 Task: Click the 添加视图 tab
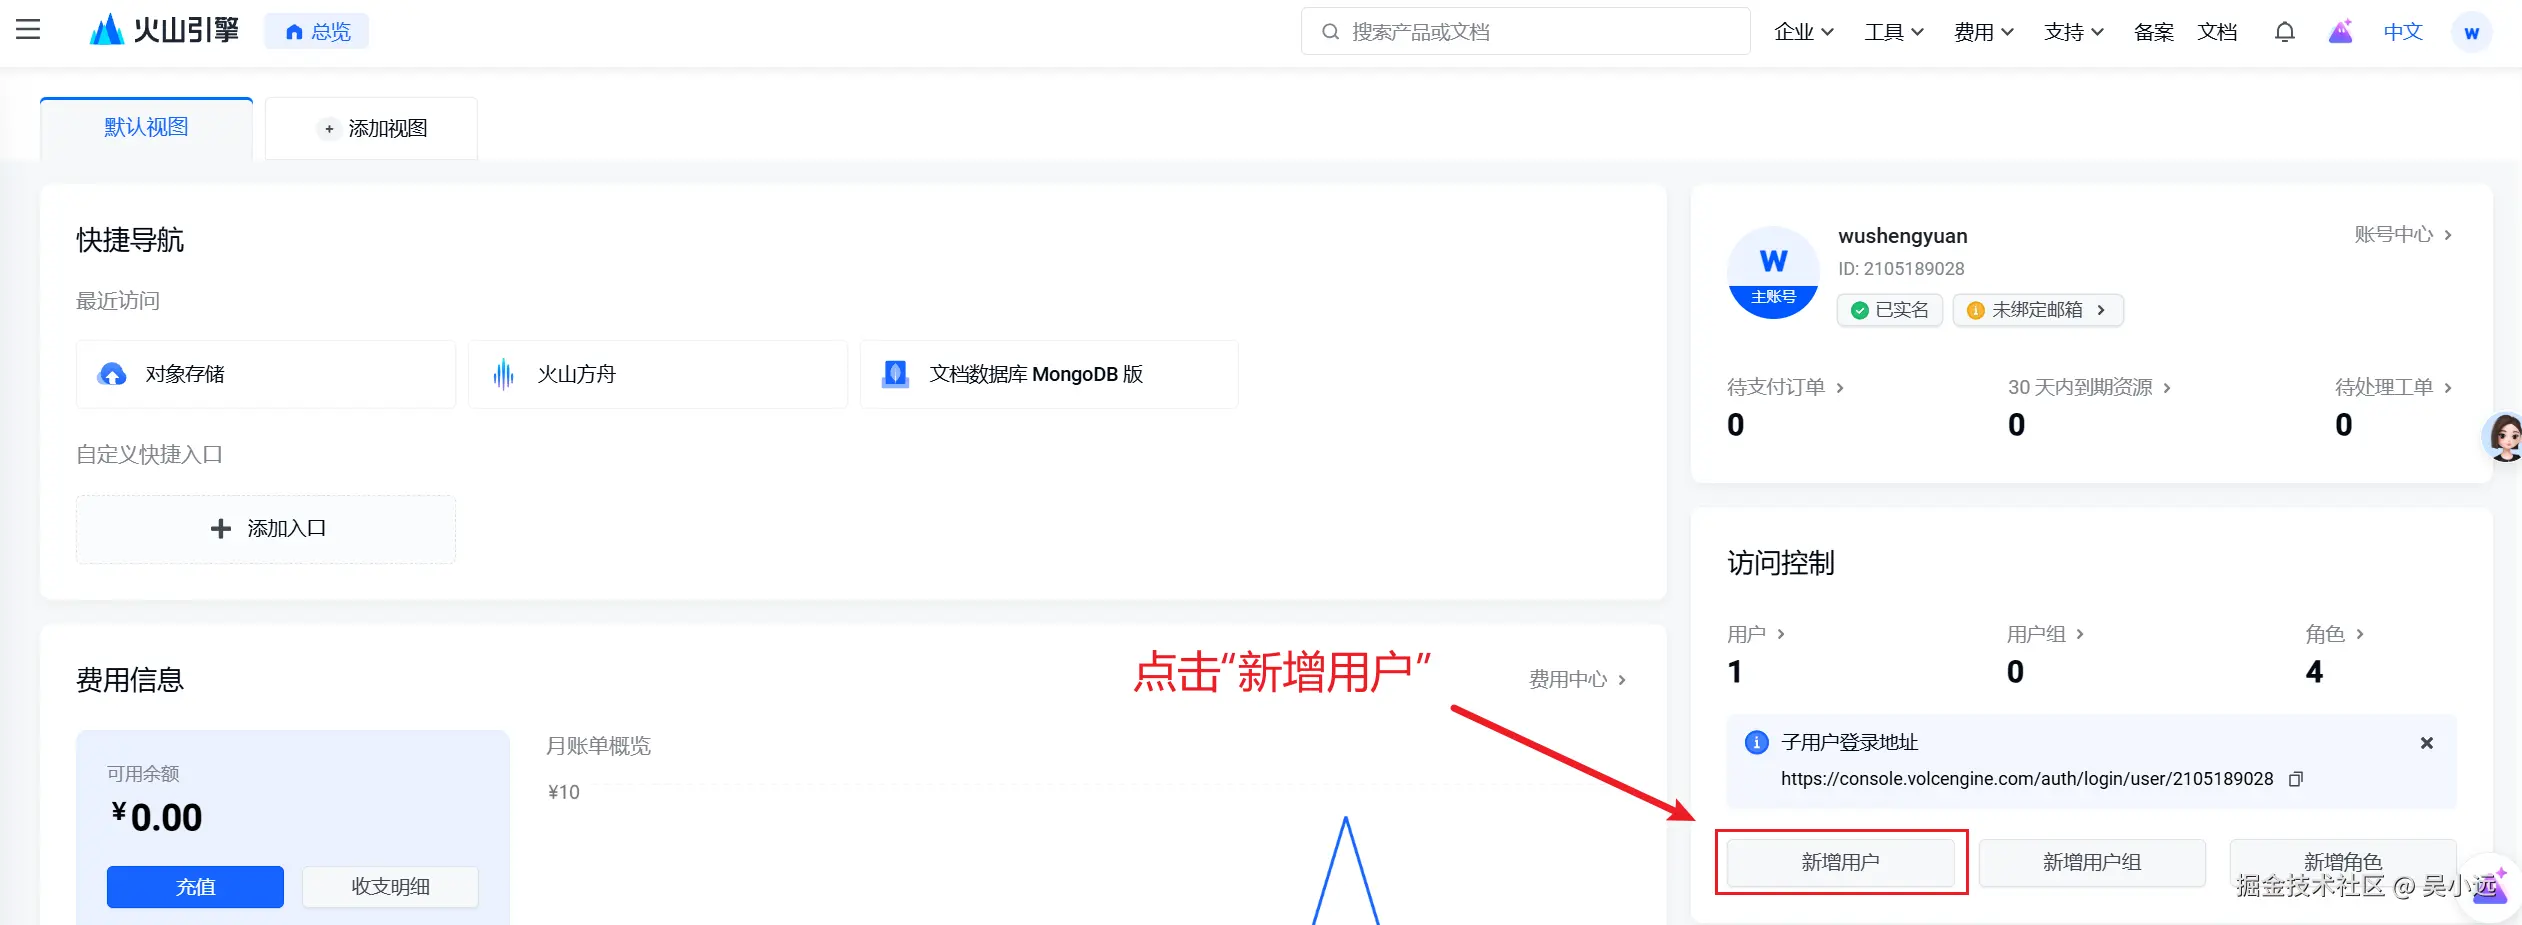click(x=371, y=128)
